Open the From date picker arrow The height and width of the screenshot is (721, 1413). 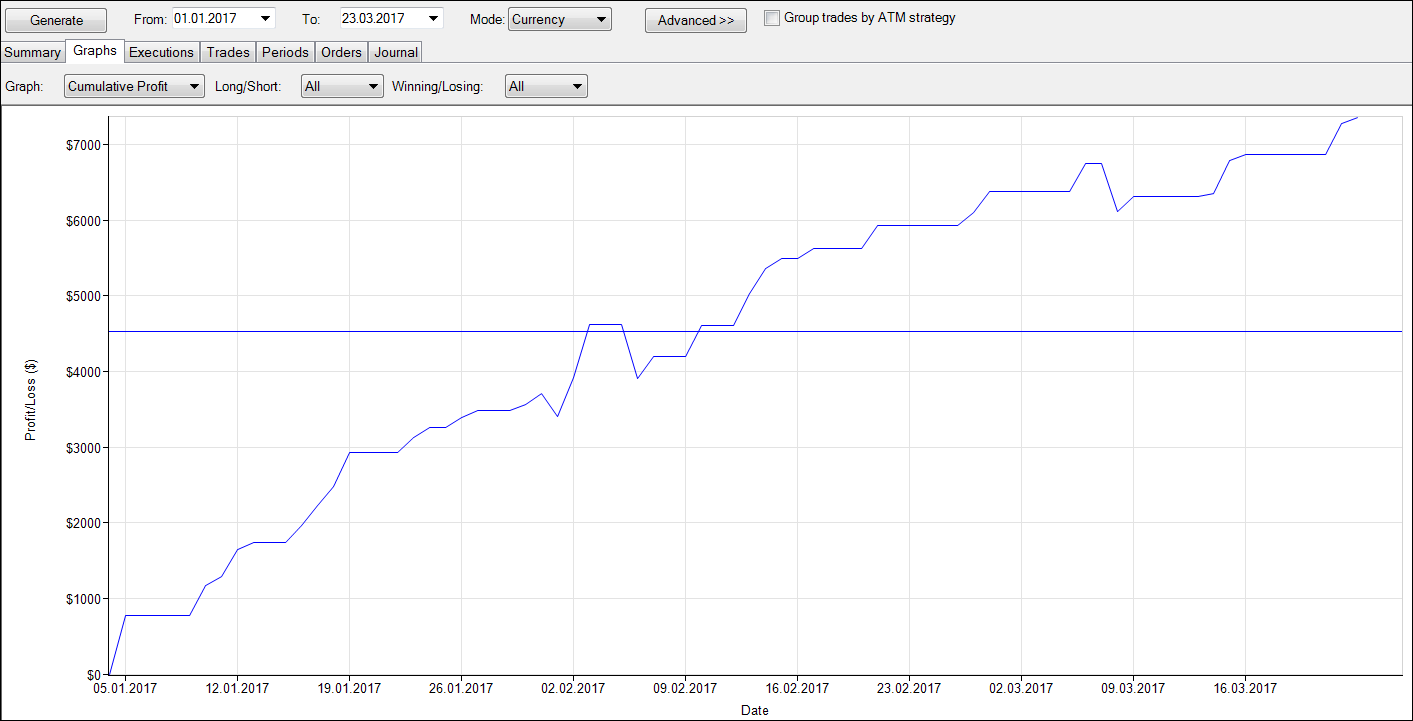tap(265, 19)
